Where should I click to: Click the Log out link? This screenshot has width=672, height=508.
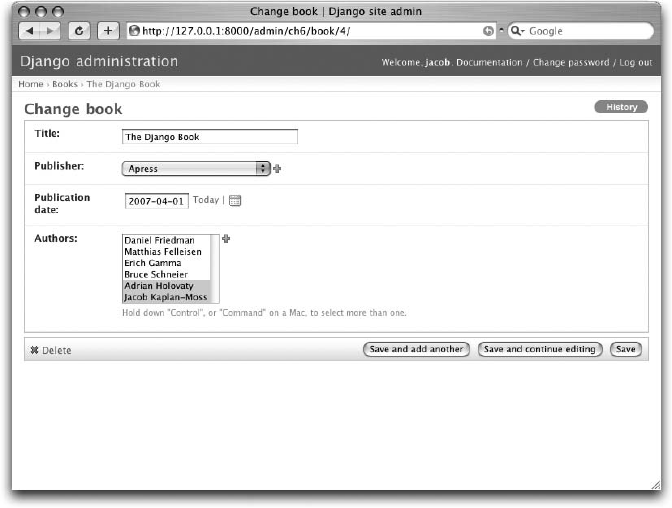coord(636,63)
